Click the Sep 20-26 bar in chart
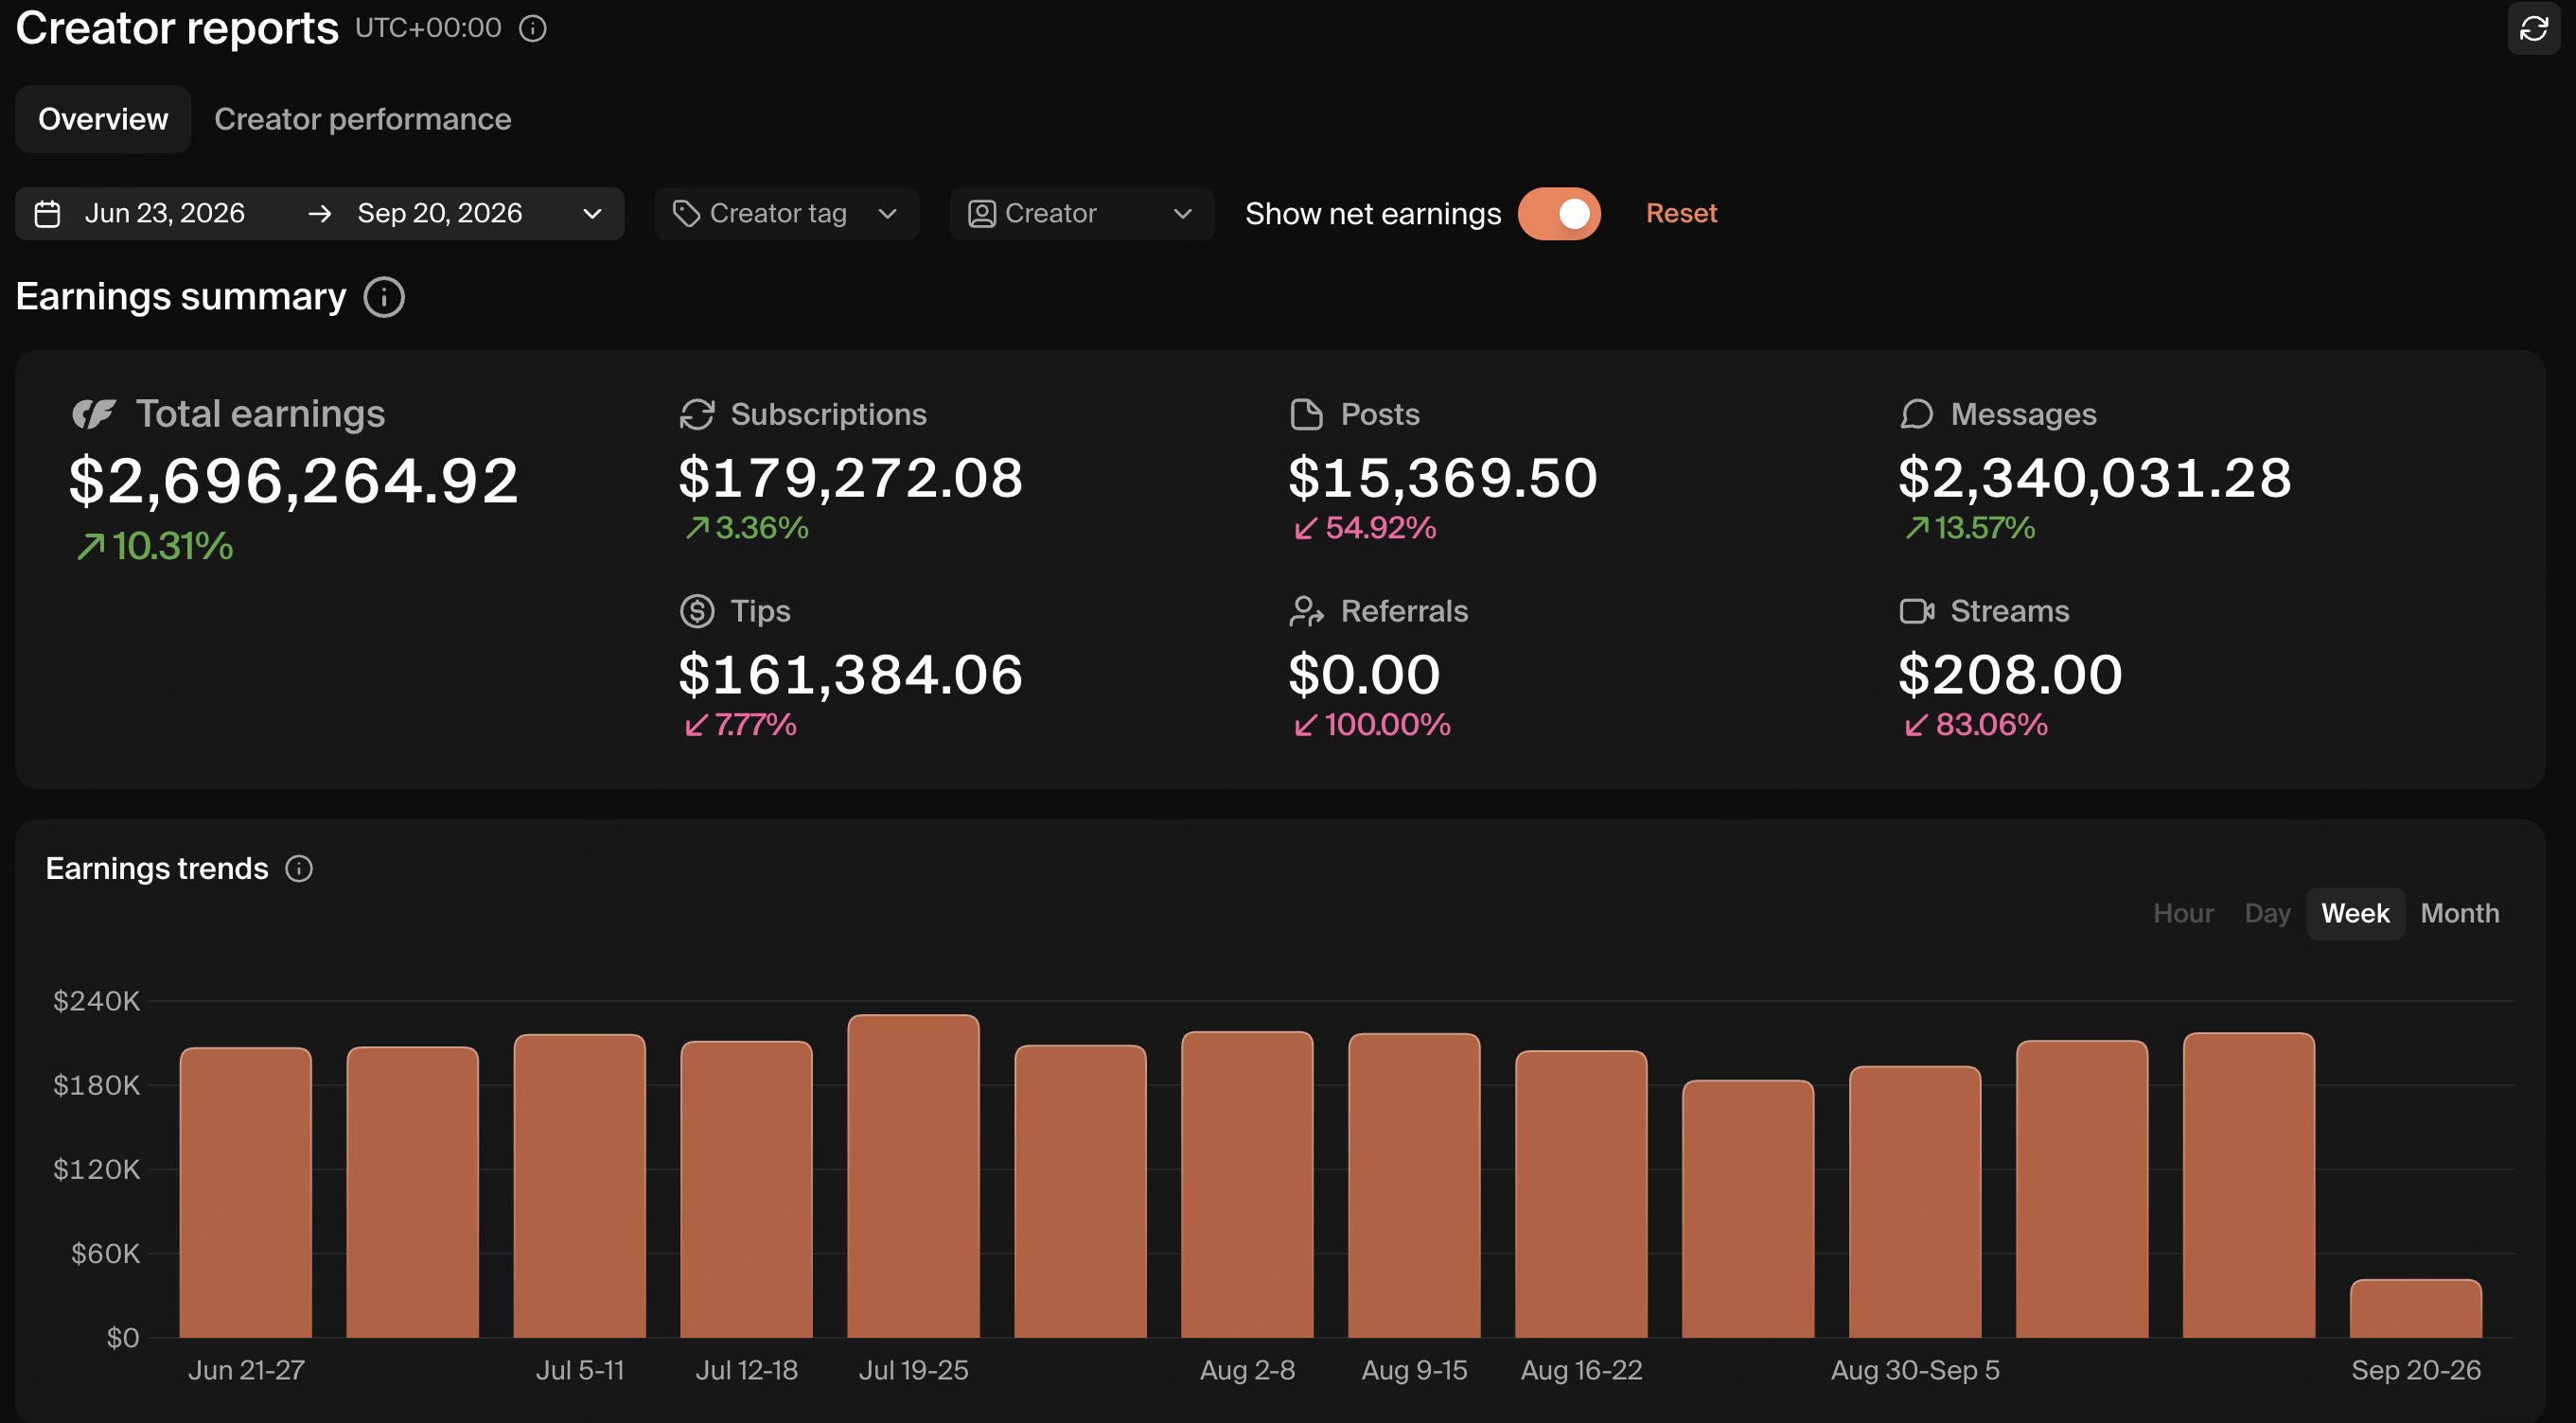This screenshot has width=2576, height=1423. 2416,1308
